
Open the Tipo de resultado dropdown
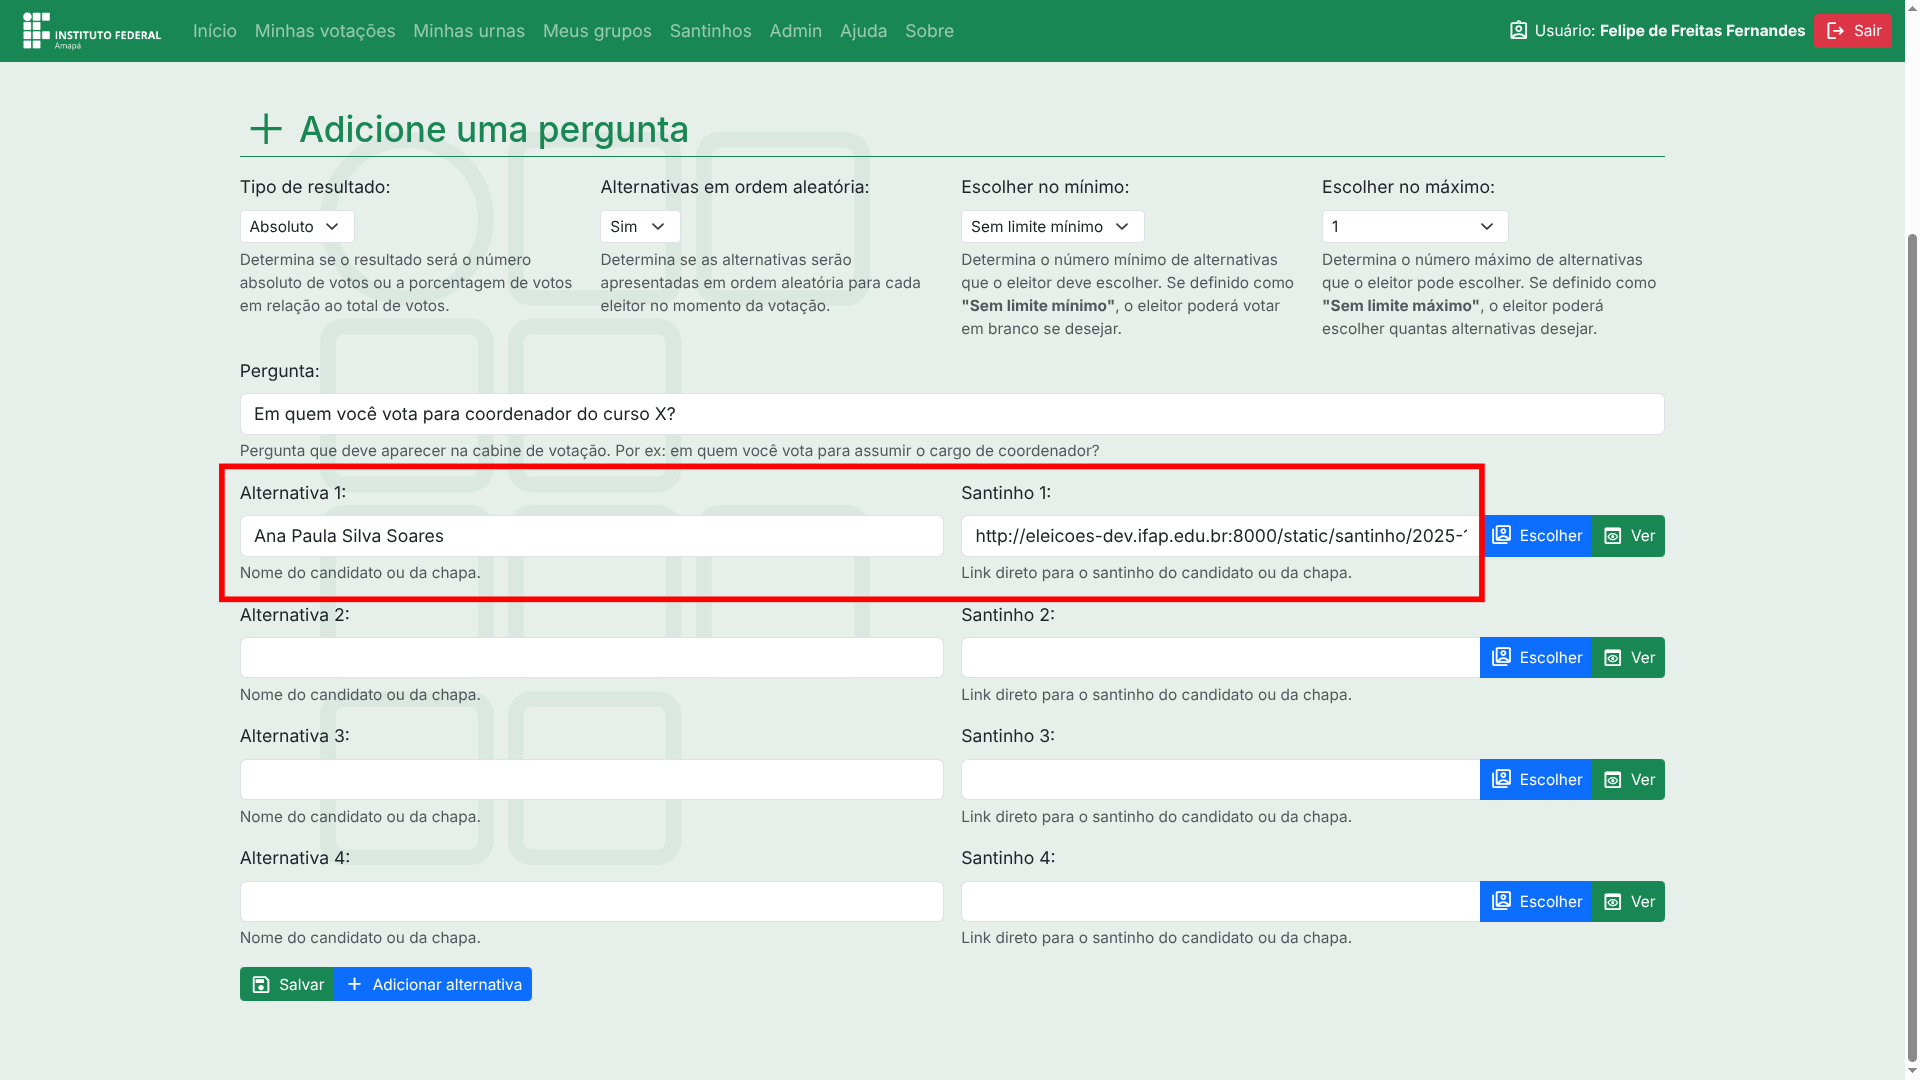[297, 227]
